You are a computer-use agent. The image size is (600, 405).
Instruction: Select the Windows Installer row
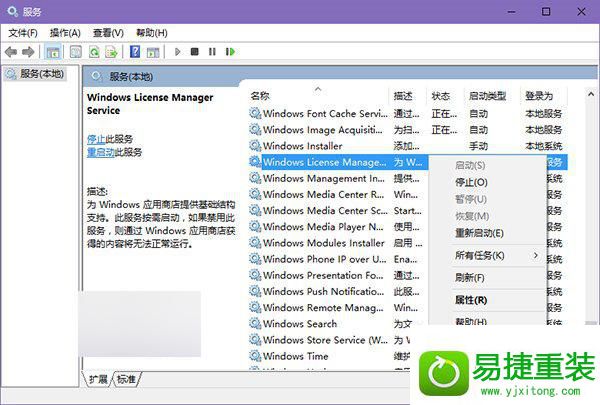408,145
